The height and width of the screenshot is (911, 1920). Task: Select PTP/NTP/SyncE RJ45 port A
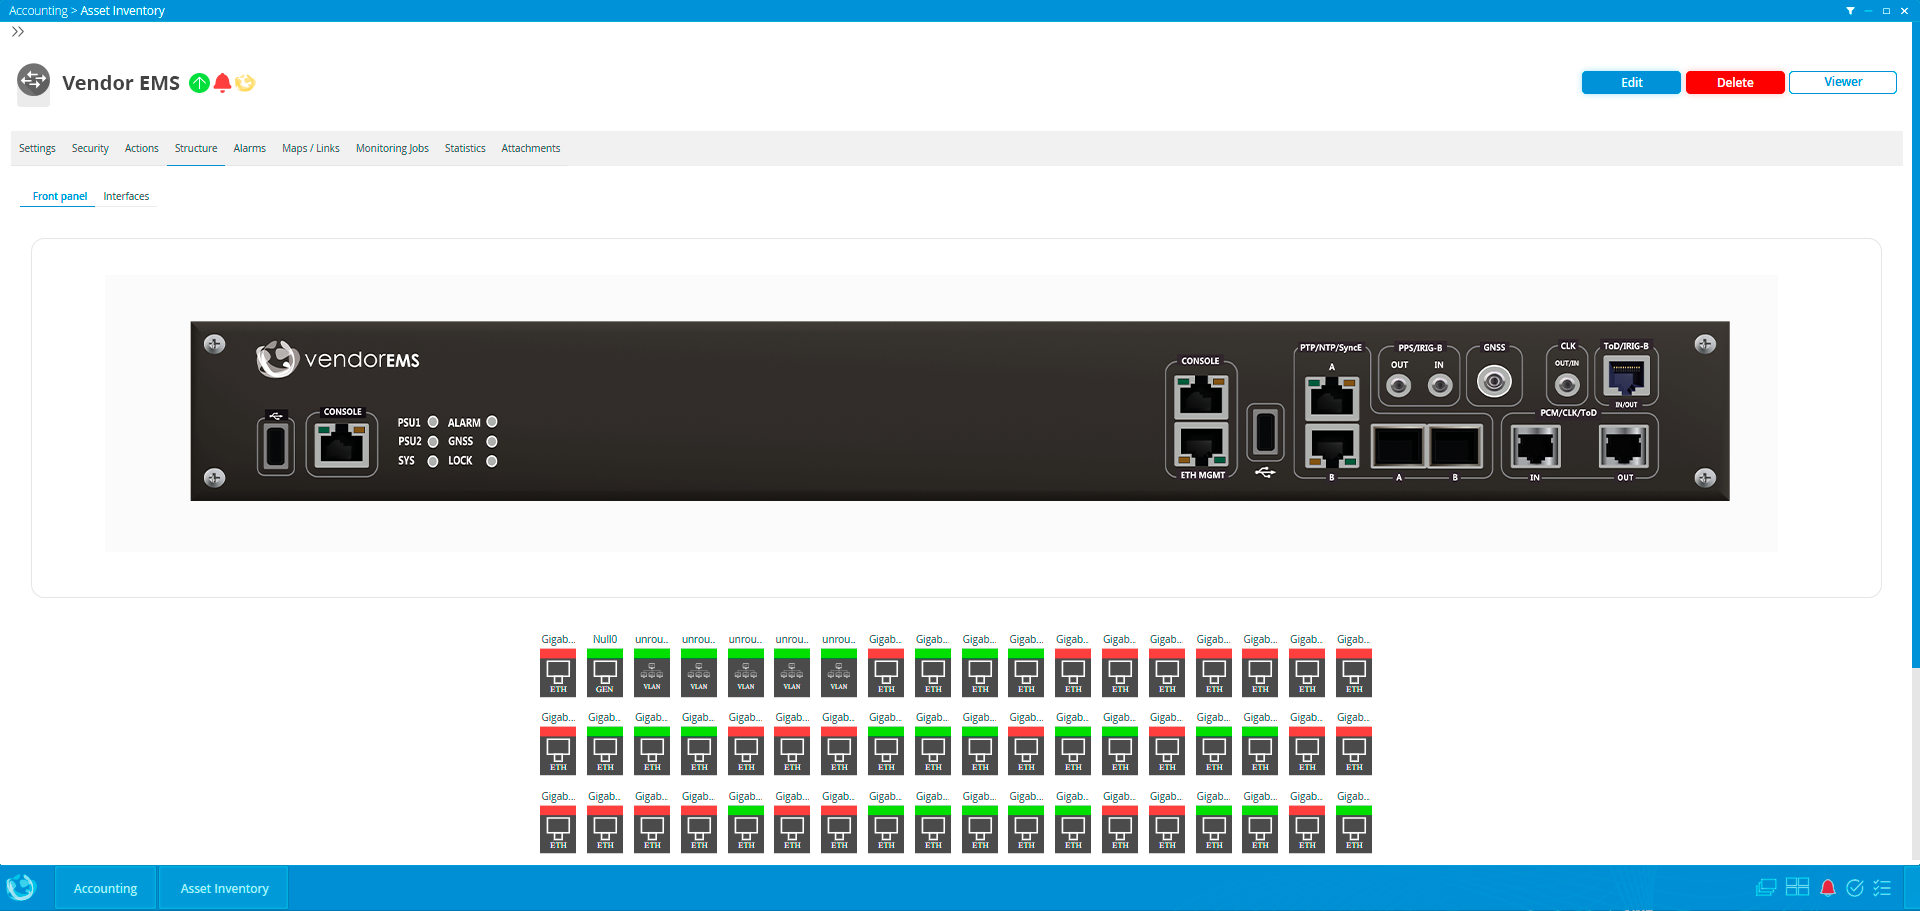point(1332,397)
